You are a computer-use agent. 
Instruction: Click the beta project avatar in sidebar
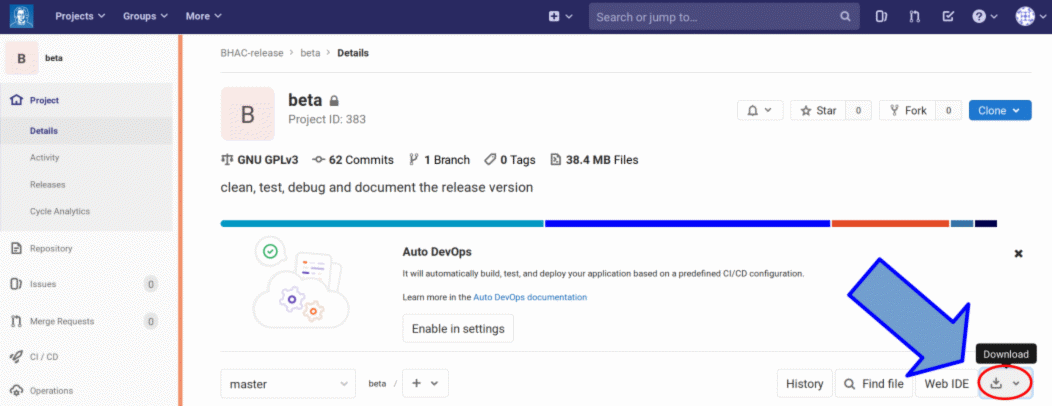pyautogui.click(x=21, y=58)
